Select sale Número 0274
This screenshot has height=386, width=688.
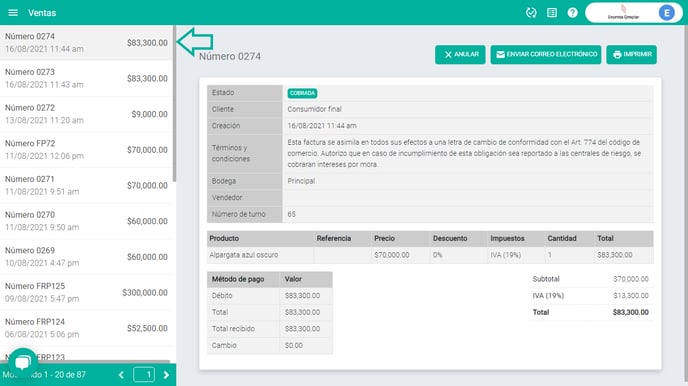(x=86, y=43)
